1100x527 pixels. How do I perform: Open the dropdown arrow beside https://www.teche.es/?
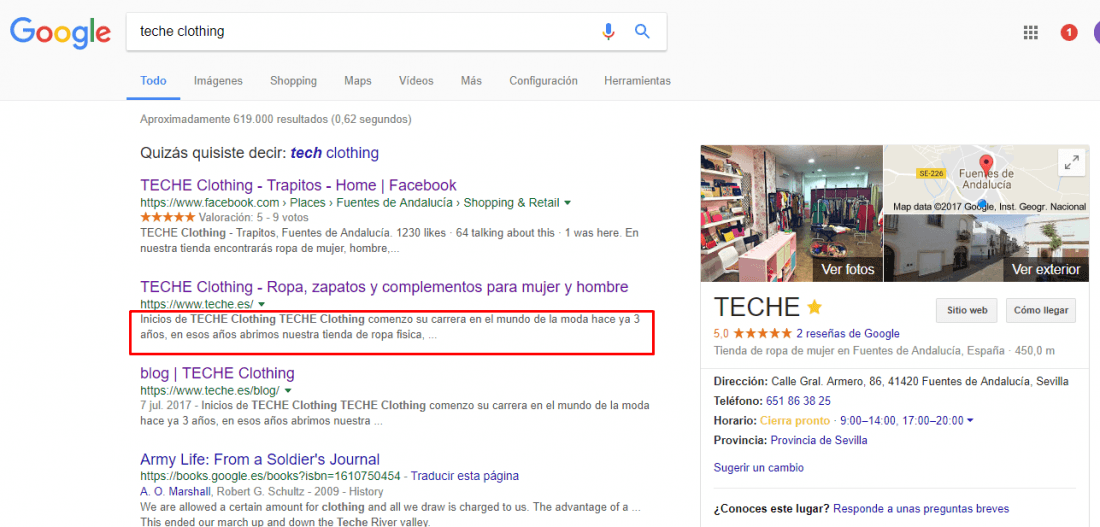point(262,305)
